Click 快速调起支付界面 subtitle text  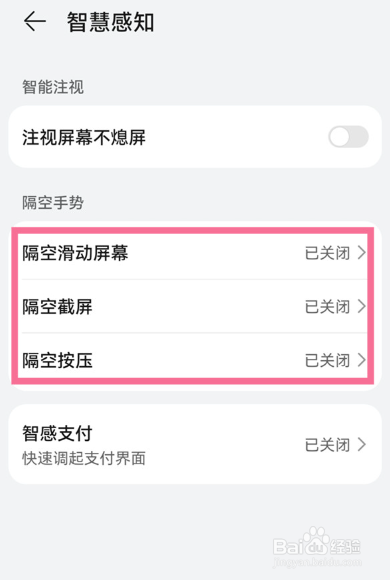click(x=84, y=458)
